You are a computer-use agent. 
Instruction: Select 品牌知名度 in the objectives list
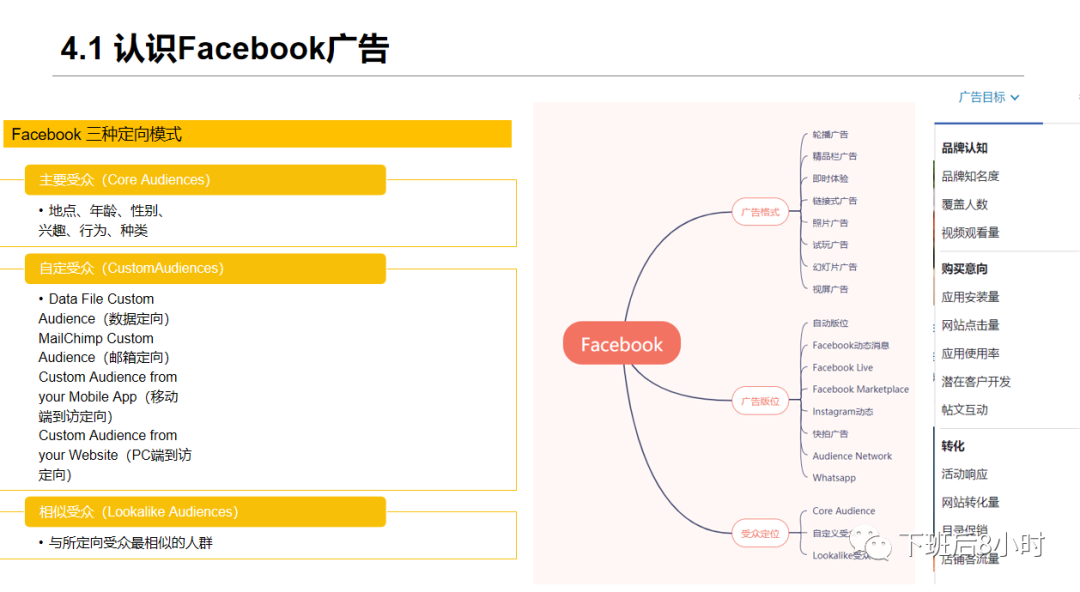pos(970,176)
